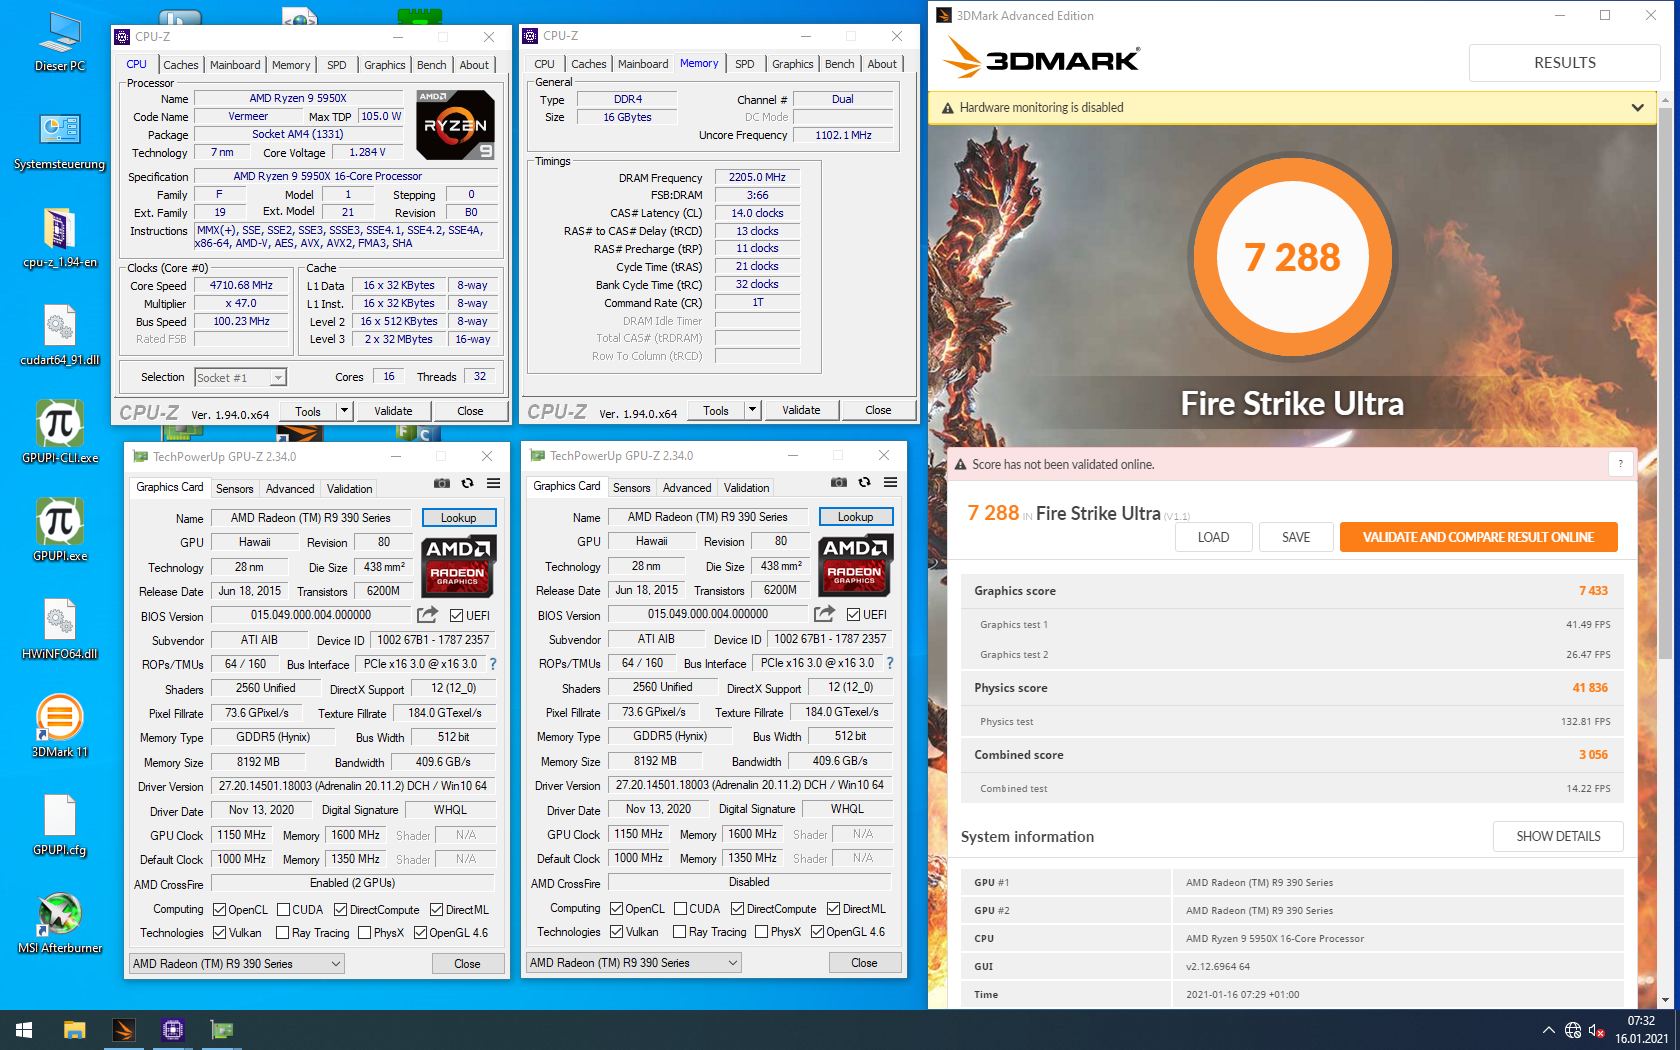Toggle PhysX checkbox in right GPU-Z
The height and width of the screenshot is (1050, 1680).
(762, 932)
